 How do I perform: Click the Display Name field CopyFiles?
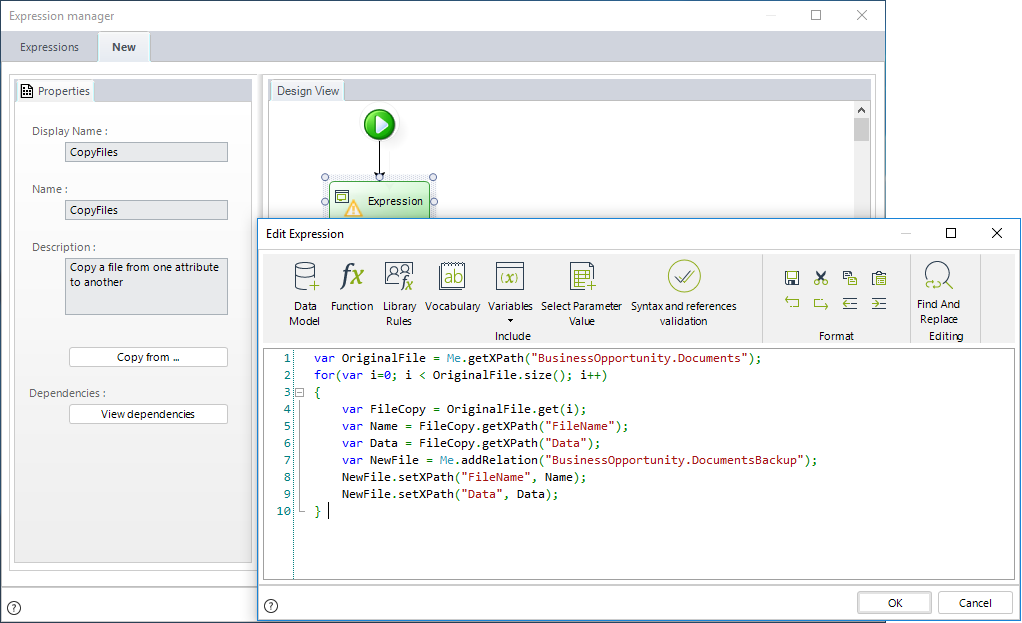click(x=146, y=152)
